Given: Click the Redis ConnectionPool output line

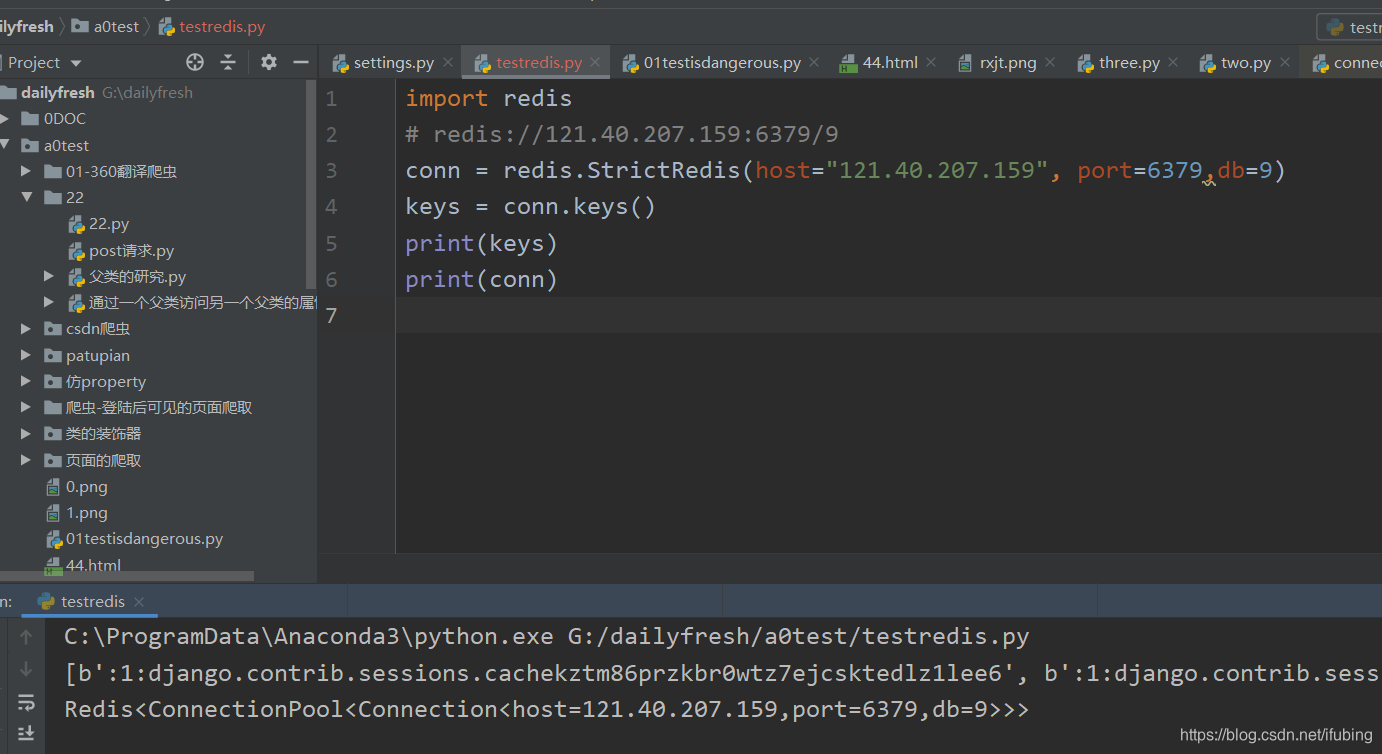Looking at the screenshot, I should 546,709.
